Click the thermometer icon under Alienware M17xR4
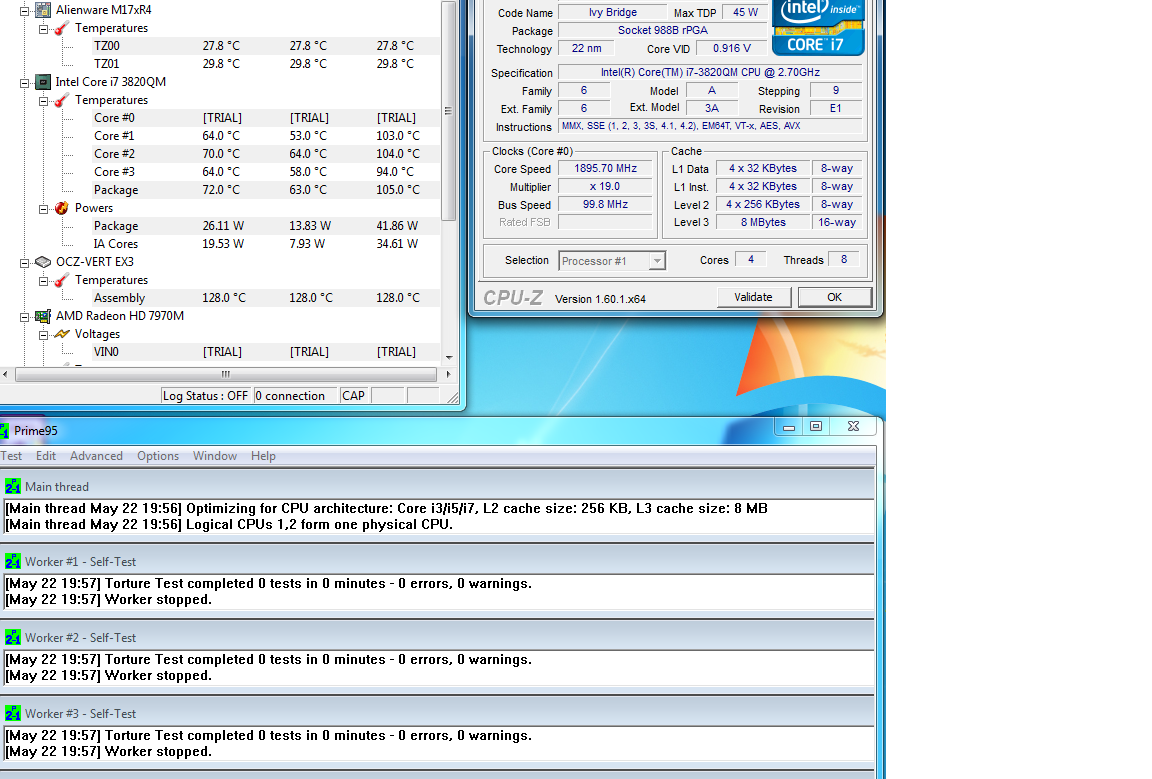Image resolution: width=1152 pixels, height=779 pixels. (x=62, y=28)
